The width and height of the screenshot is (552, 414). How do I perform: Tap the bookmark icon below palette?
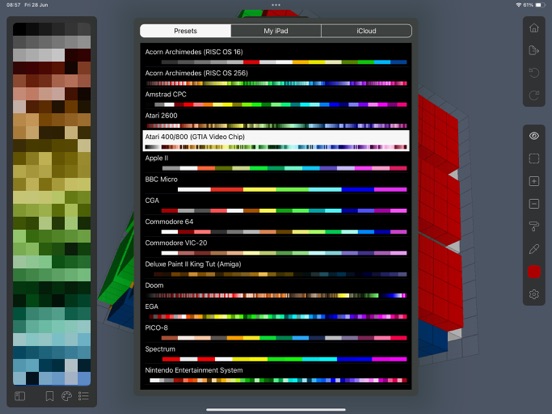(x=50, y=396)
